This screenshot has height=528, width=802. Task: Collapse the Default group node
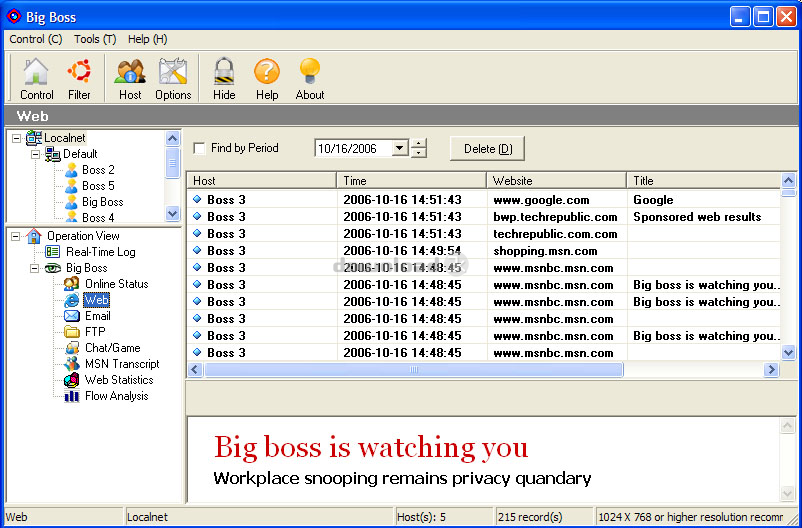click(x=35, y=154)
